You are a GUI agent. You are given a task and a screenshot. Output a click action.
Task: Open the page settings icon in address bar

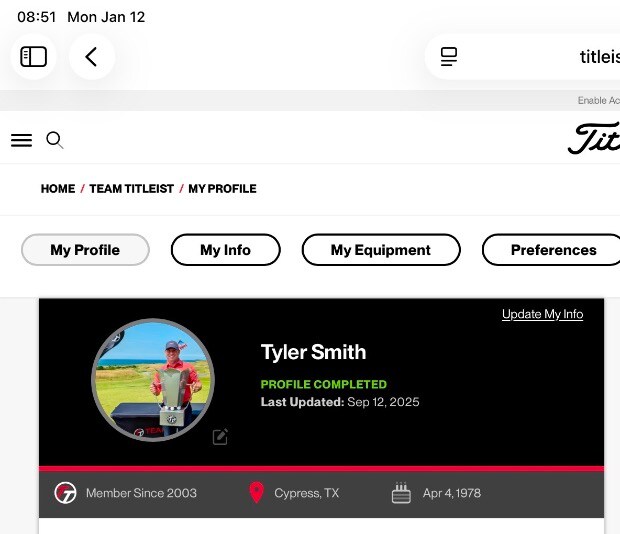click(449, 57)
